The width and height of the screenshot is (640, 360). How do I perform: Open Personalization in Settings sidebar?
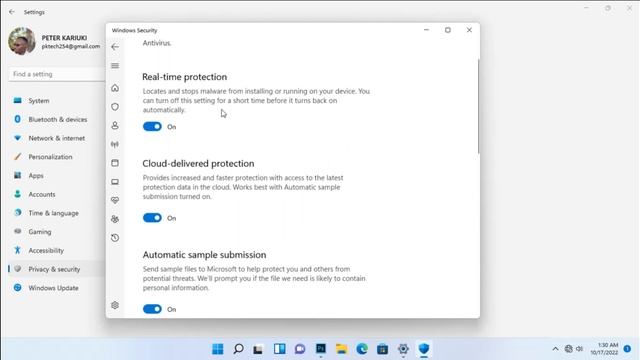[x=56, y=157]
